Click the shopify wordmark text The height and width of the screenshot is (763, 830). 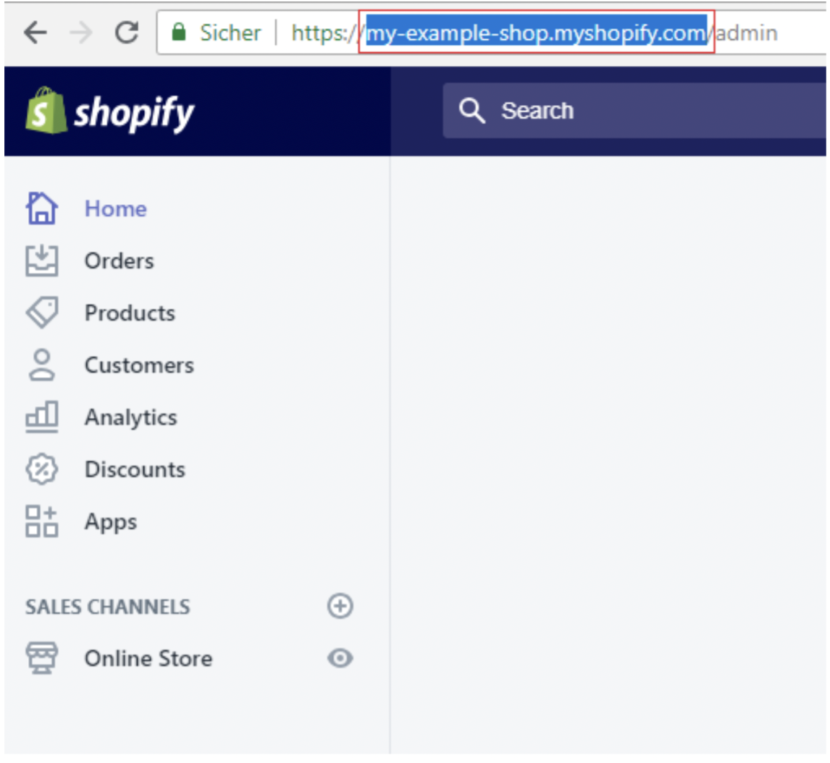click(134, 113)
